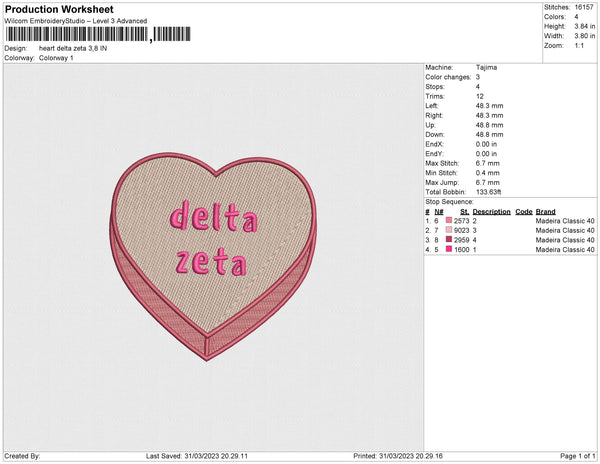Click the 'Last Saved: 31/03/2023 20.29.11' footer text
Image resolution: width=600 pixels, height=464 pixels.
point(197,456)
